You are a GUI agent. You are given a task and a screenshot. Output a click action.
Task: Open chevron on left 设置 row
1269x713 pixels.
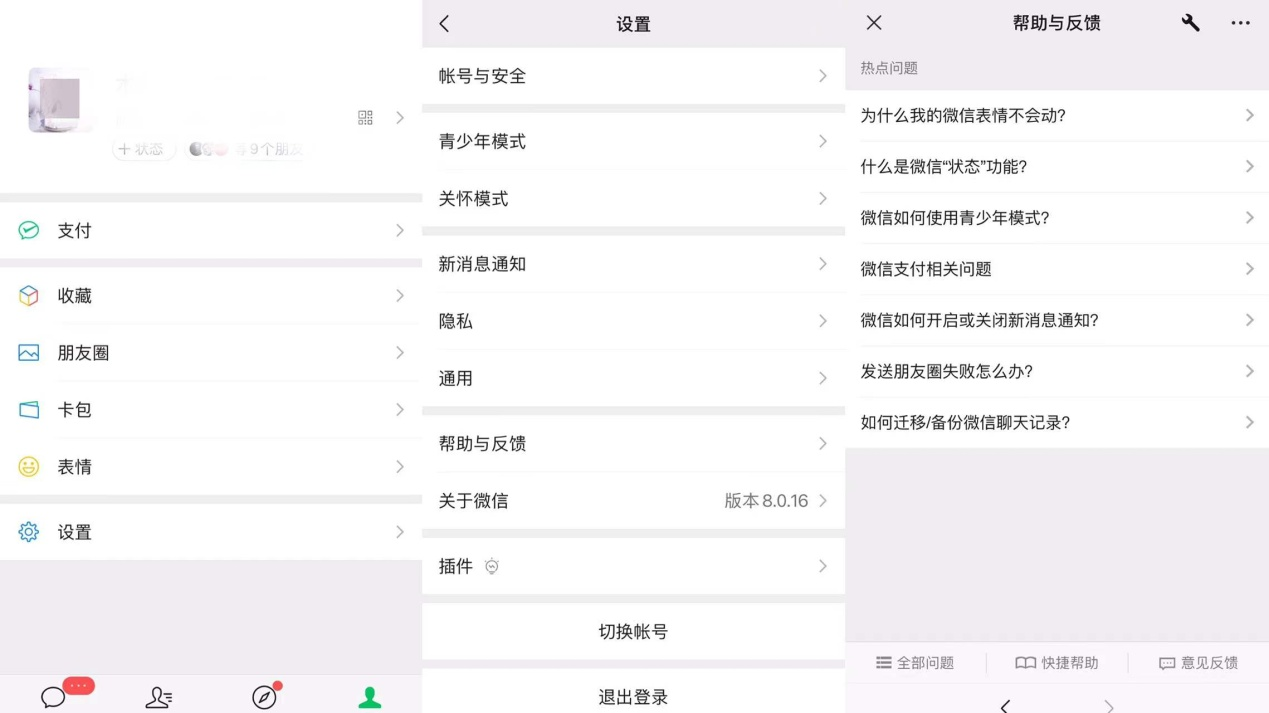pos(400,532)
